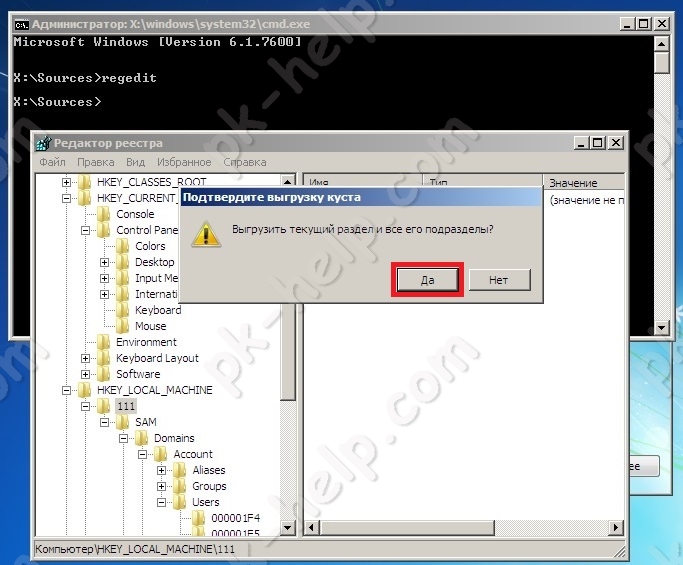
Task: Select Software folder icon
Action: point(103,374)
